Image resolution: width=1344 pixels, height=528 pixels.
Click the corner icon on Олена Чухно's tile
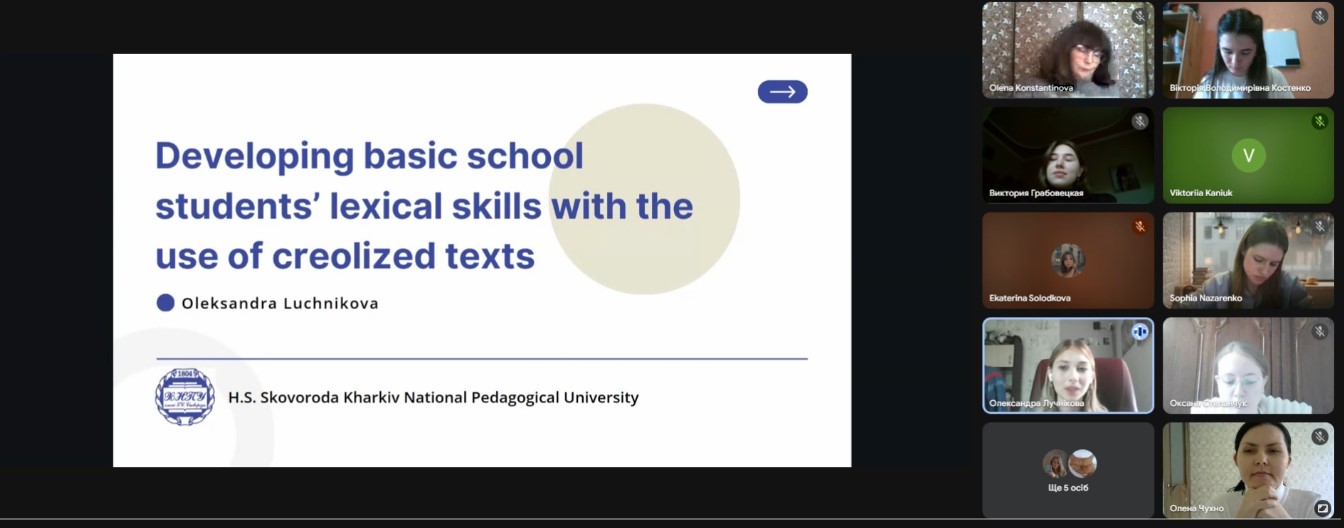pyautogui.click(x=1322, y=508)
